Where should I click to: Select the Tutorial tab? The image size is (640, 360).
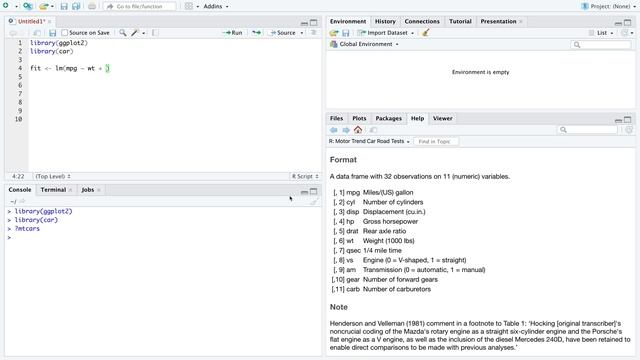(460, 21)
